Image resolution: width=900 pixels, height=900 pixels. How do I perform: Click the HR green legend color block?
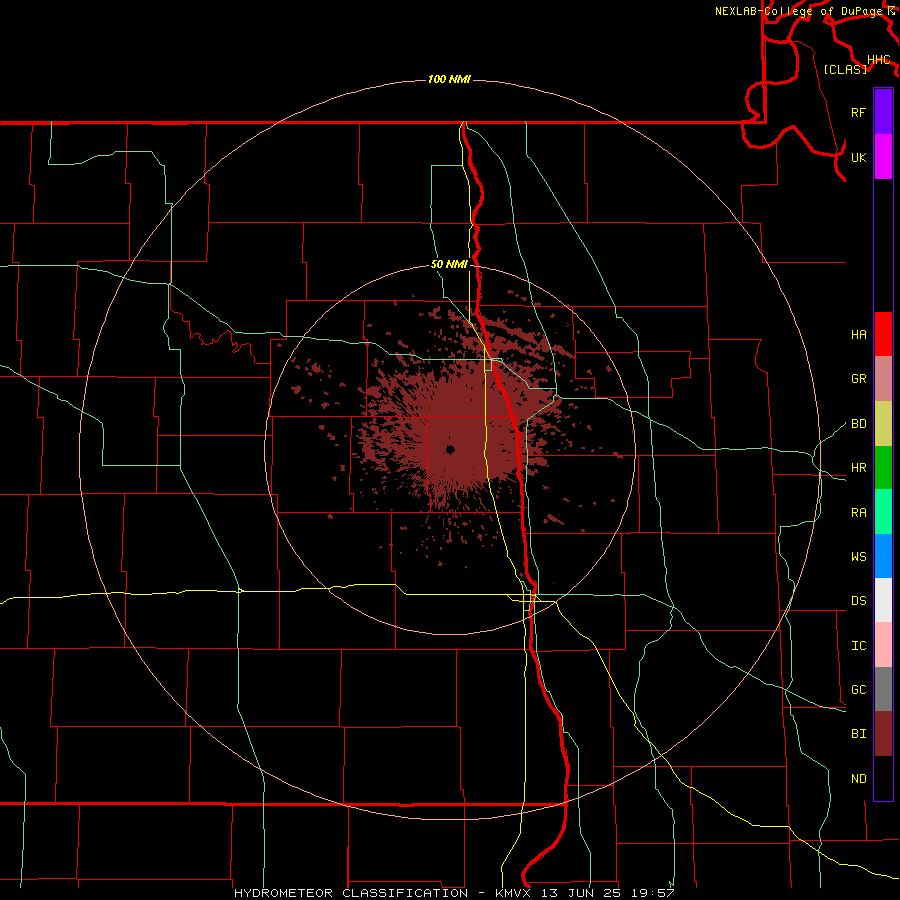pyautogui.click(x=883, y=468)
